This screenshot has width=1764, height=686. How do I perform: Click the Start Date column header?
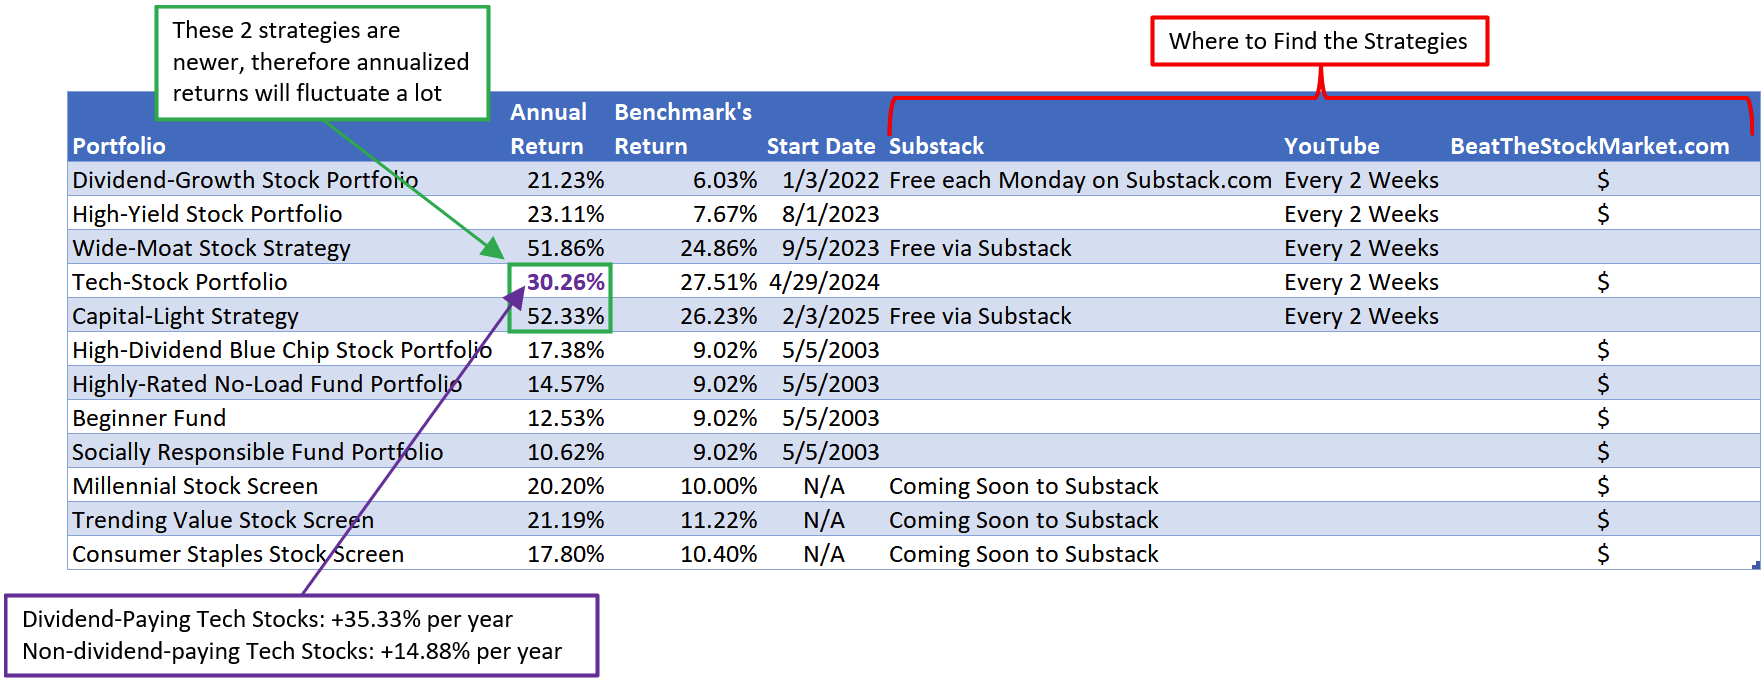click(x=821, y=146)
